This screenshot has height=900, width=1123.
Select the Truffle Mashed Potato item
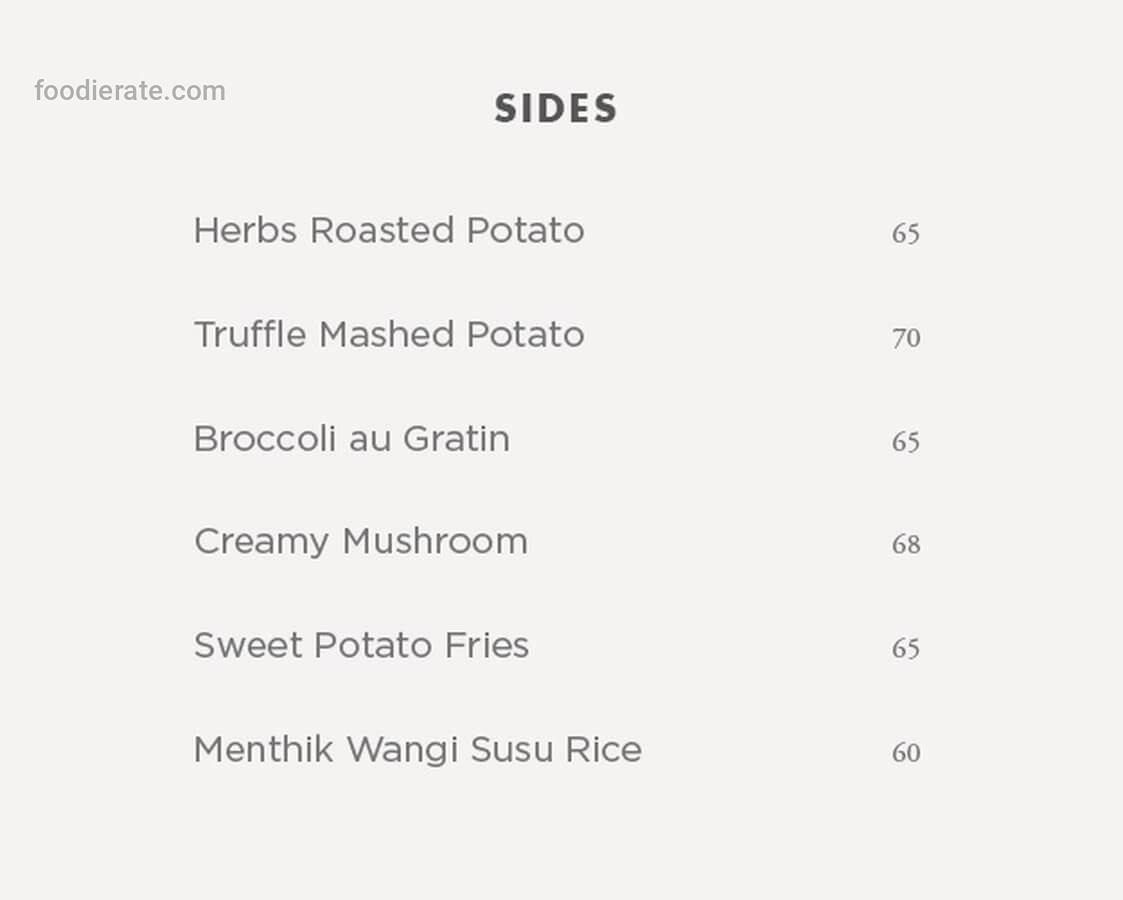389,335
